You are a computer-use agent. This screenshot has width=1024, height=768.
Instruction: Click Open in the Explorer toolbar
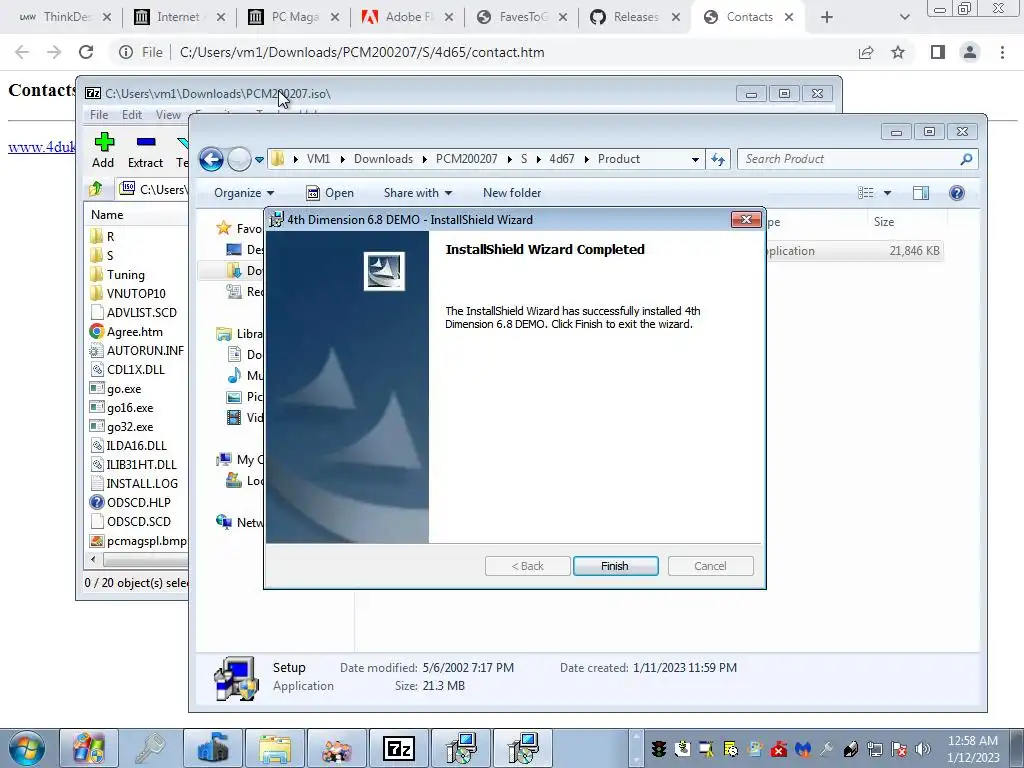(330, 193)
